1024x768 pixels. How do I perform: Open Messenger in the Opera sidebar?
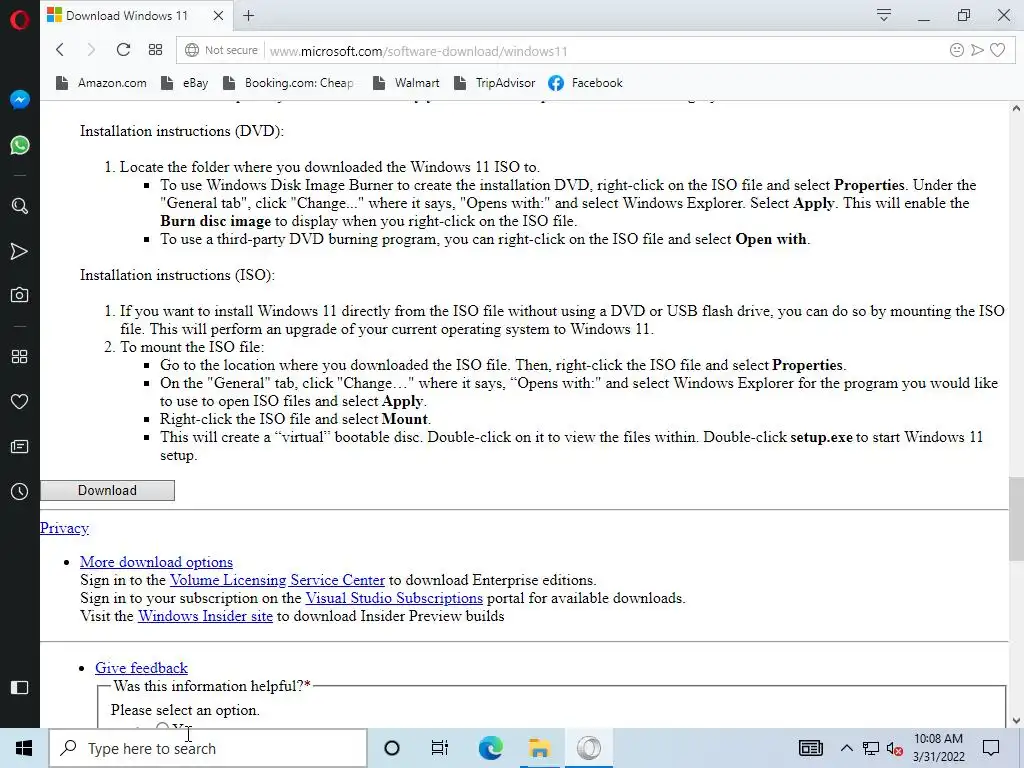click(20, 99)
